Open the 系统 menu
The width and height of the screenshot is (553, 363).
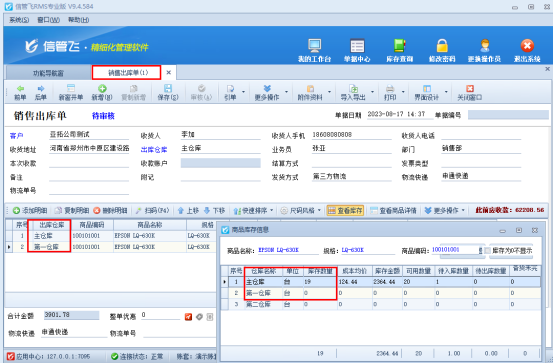[19, 20]
